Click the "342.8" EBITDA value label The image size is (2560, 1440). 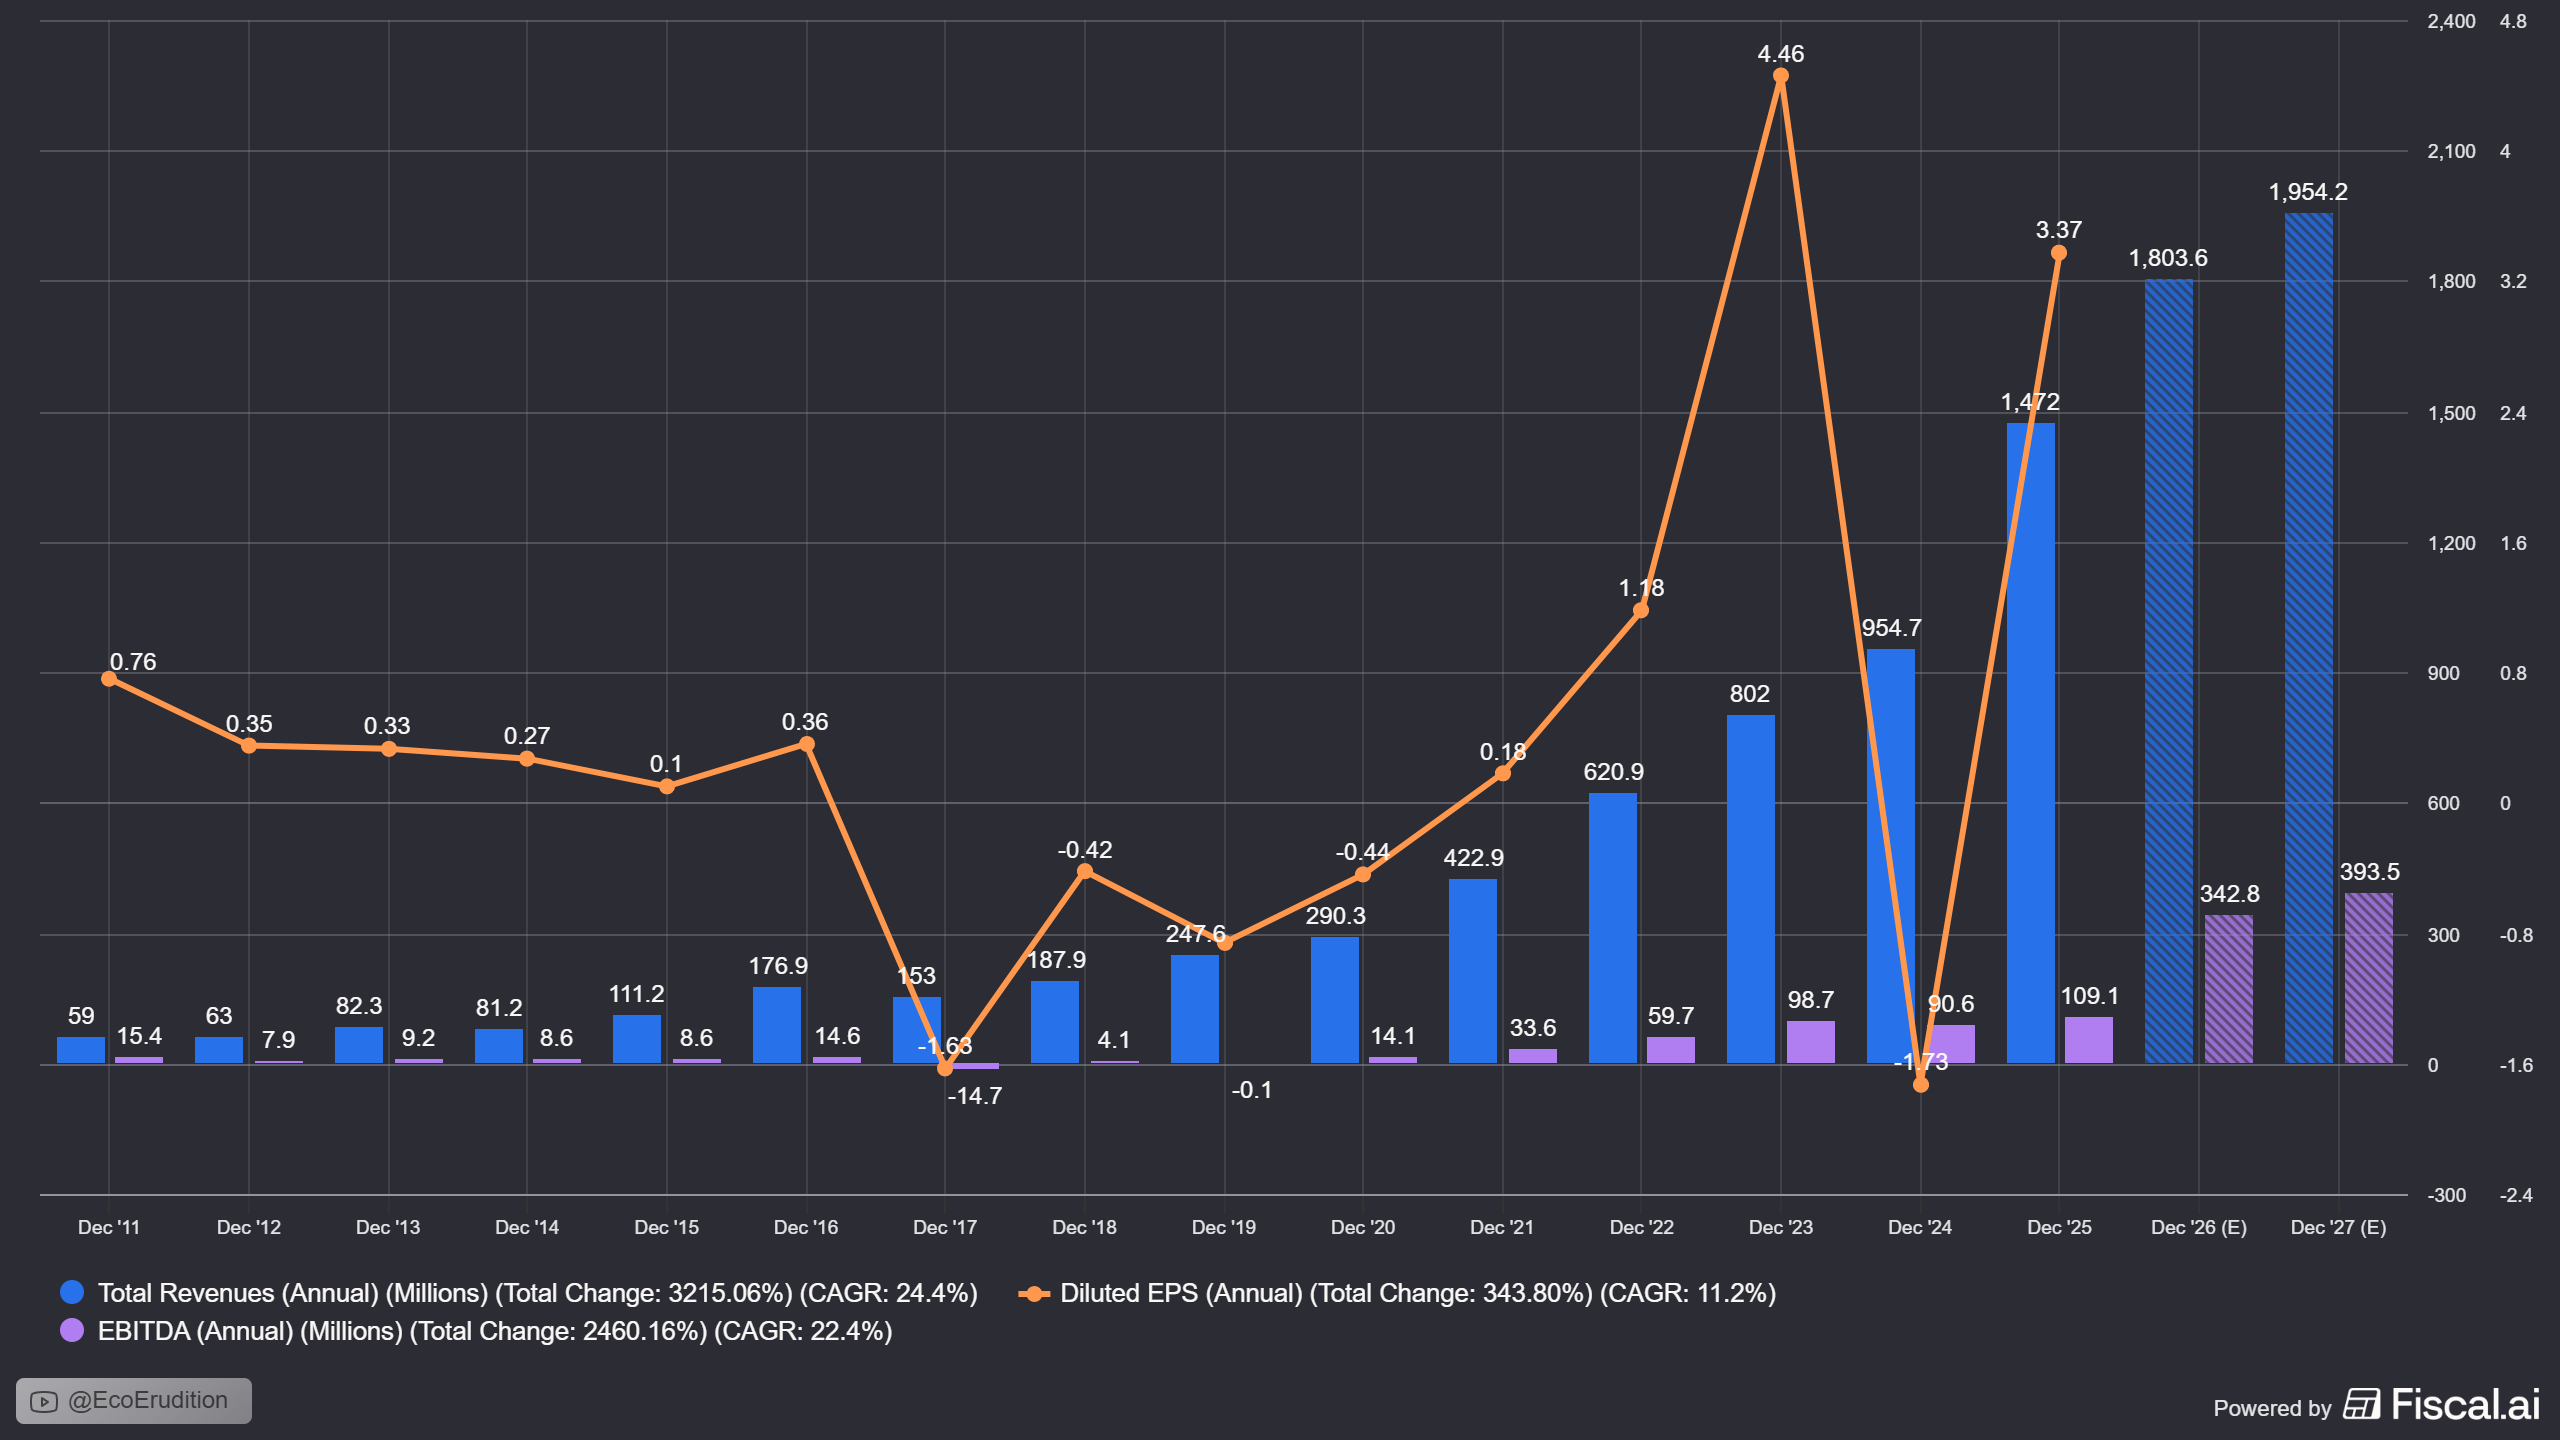(x=2230, y=894)
